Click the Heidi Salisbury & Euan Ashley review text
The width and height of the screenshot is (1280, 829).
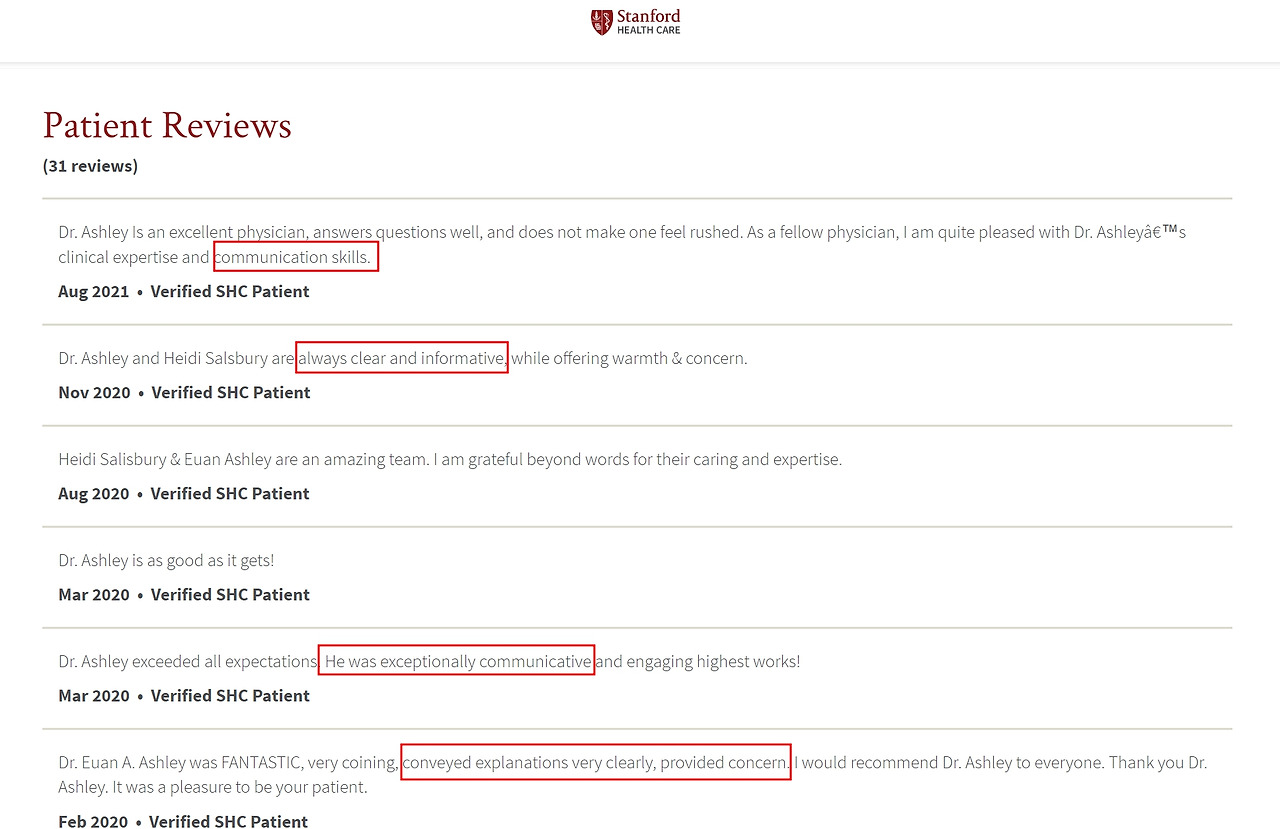450,460
